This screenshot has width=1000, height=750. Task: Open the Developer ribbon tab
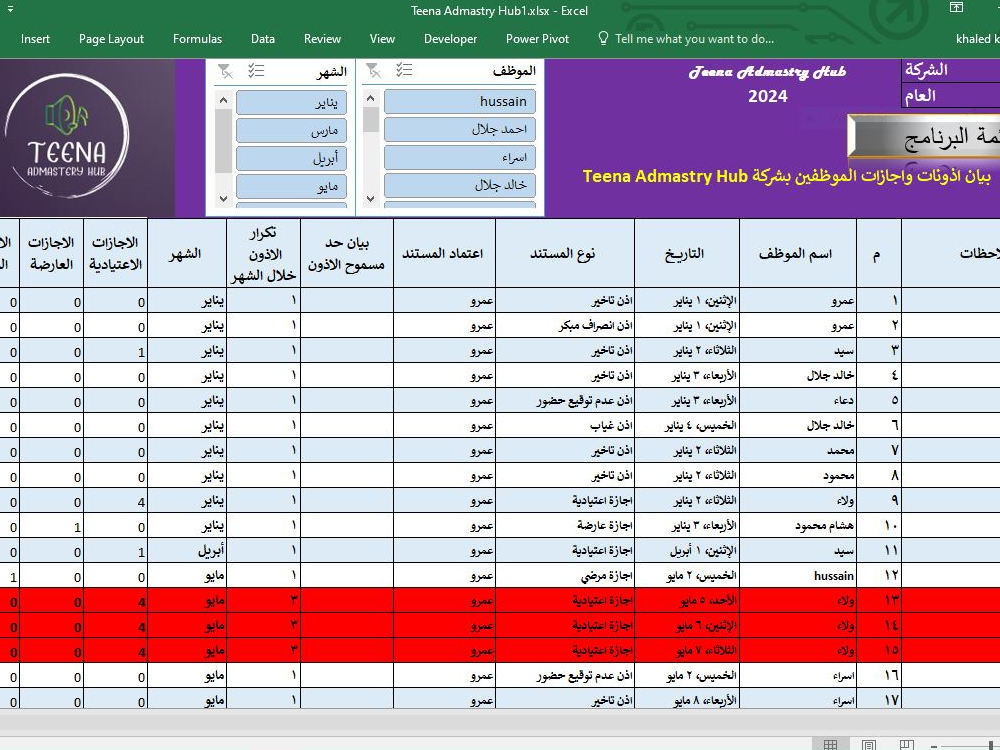tap(450, 39)
